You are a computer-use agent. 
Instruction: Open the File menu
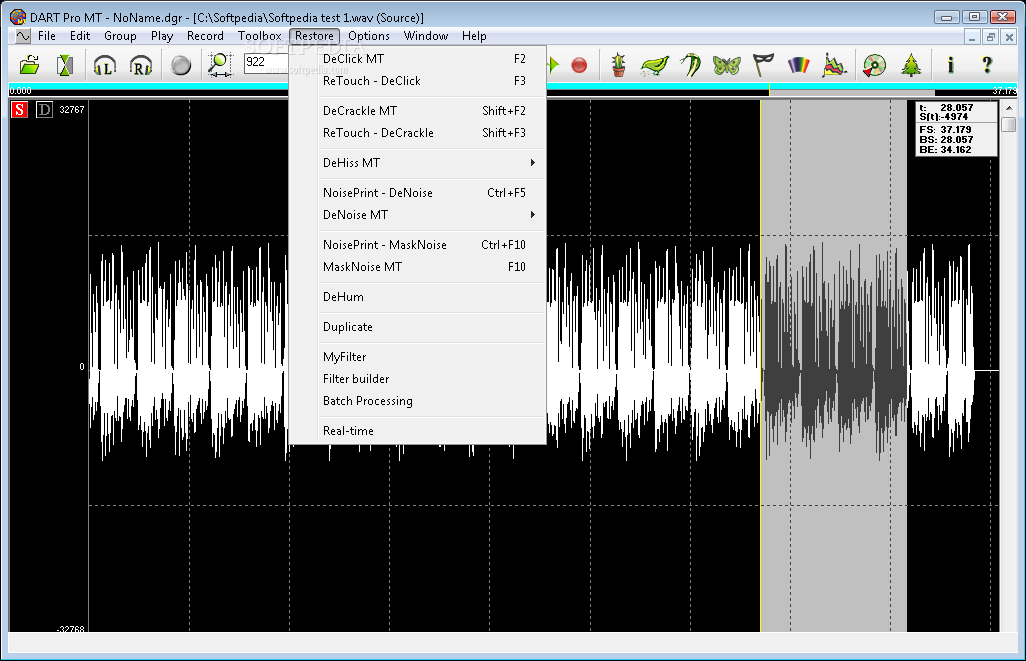tap(46, 36)
